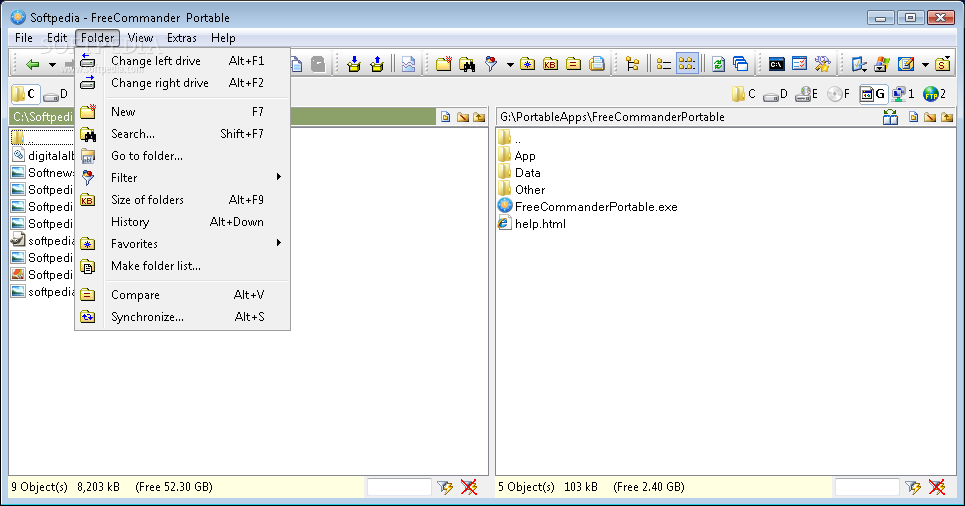Click the overlapping windows swap panels icon
965x506 pixels.
coord(741,64)
